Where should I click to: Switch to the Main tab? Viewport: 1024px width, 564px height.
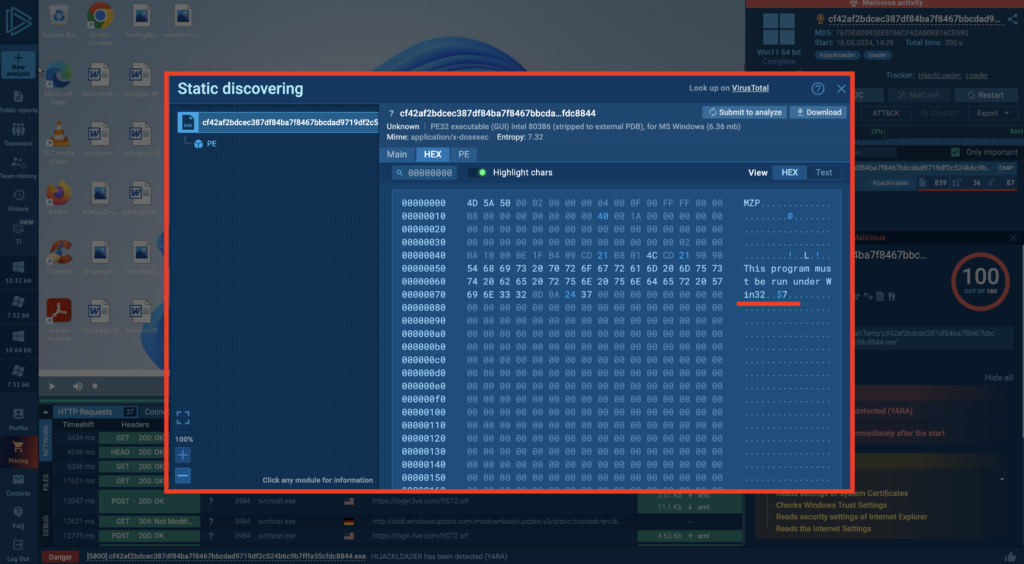pyautogui.click(x=397, y=155)
